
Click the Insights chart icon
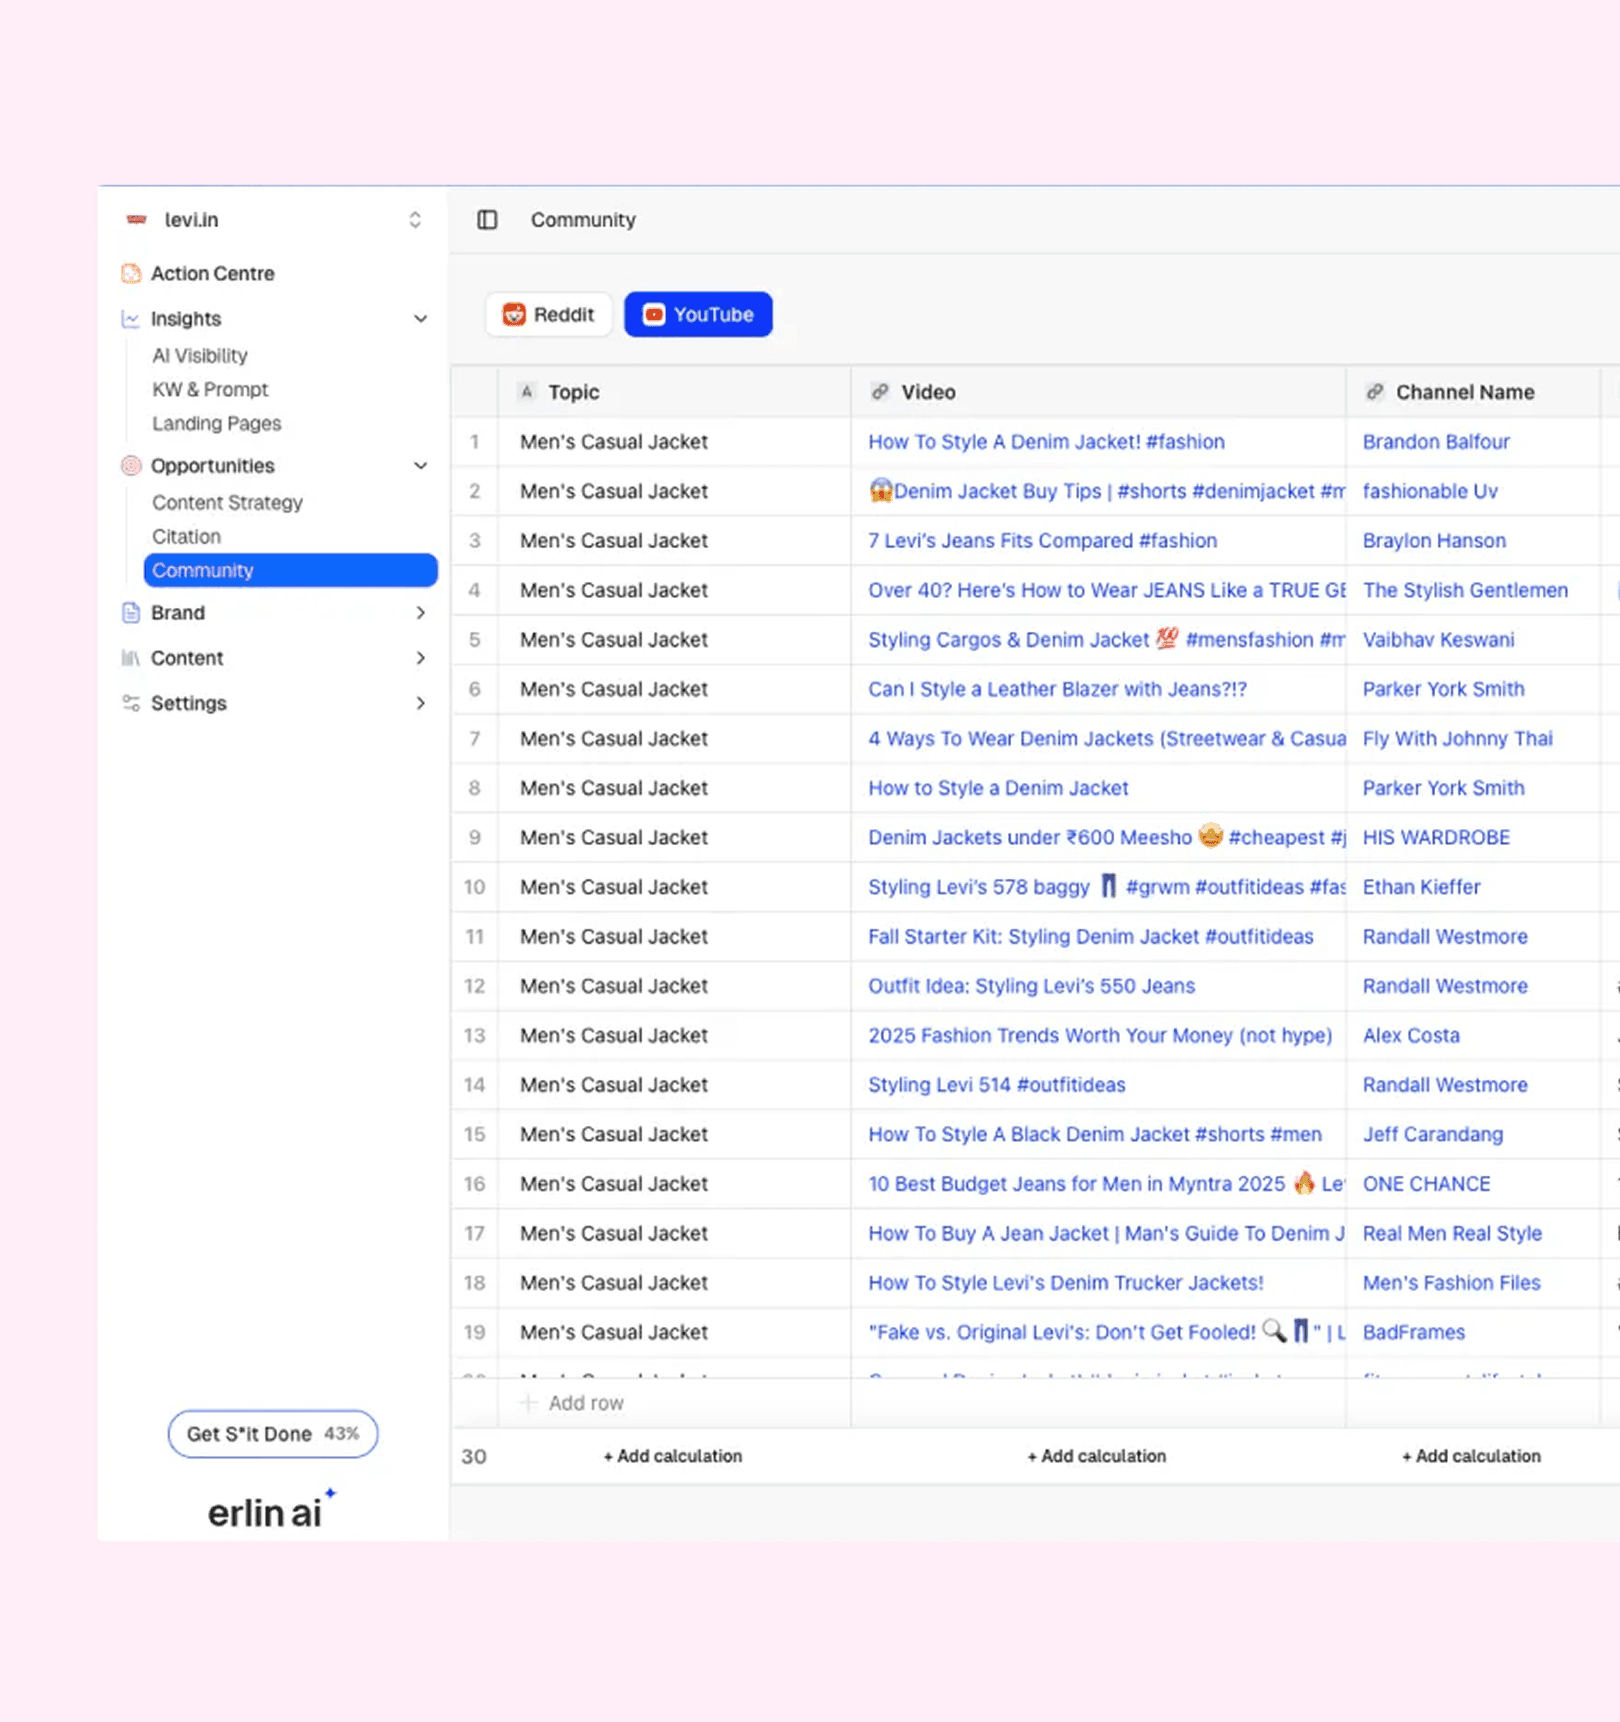tap(130, 319)
